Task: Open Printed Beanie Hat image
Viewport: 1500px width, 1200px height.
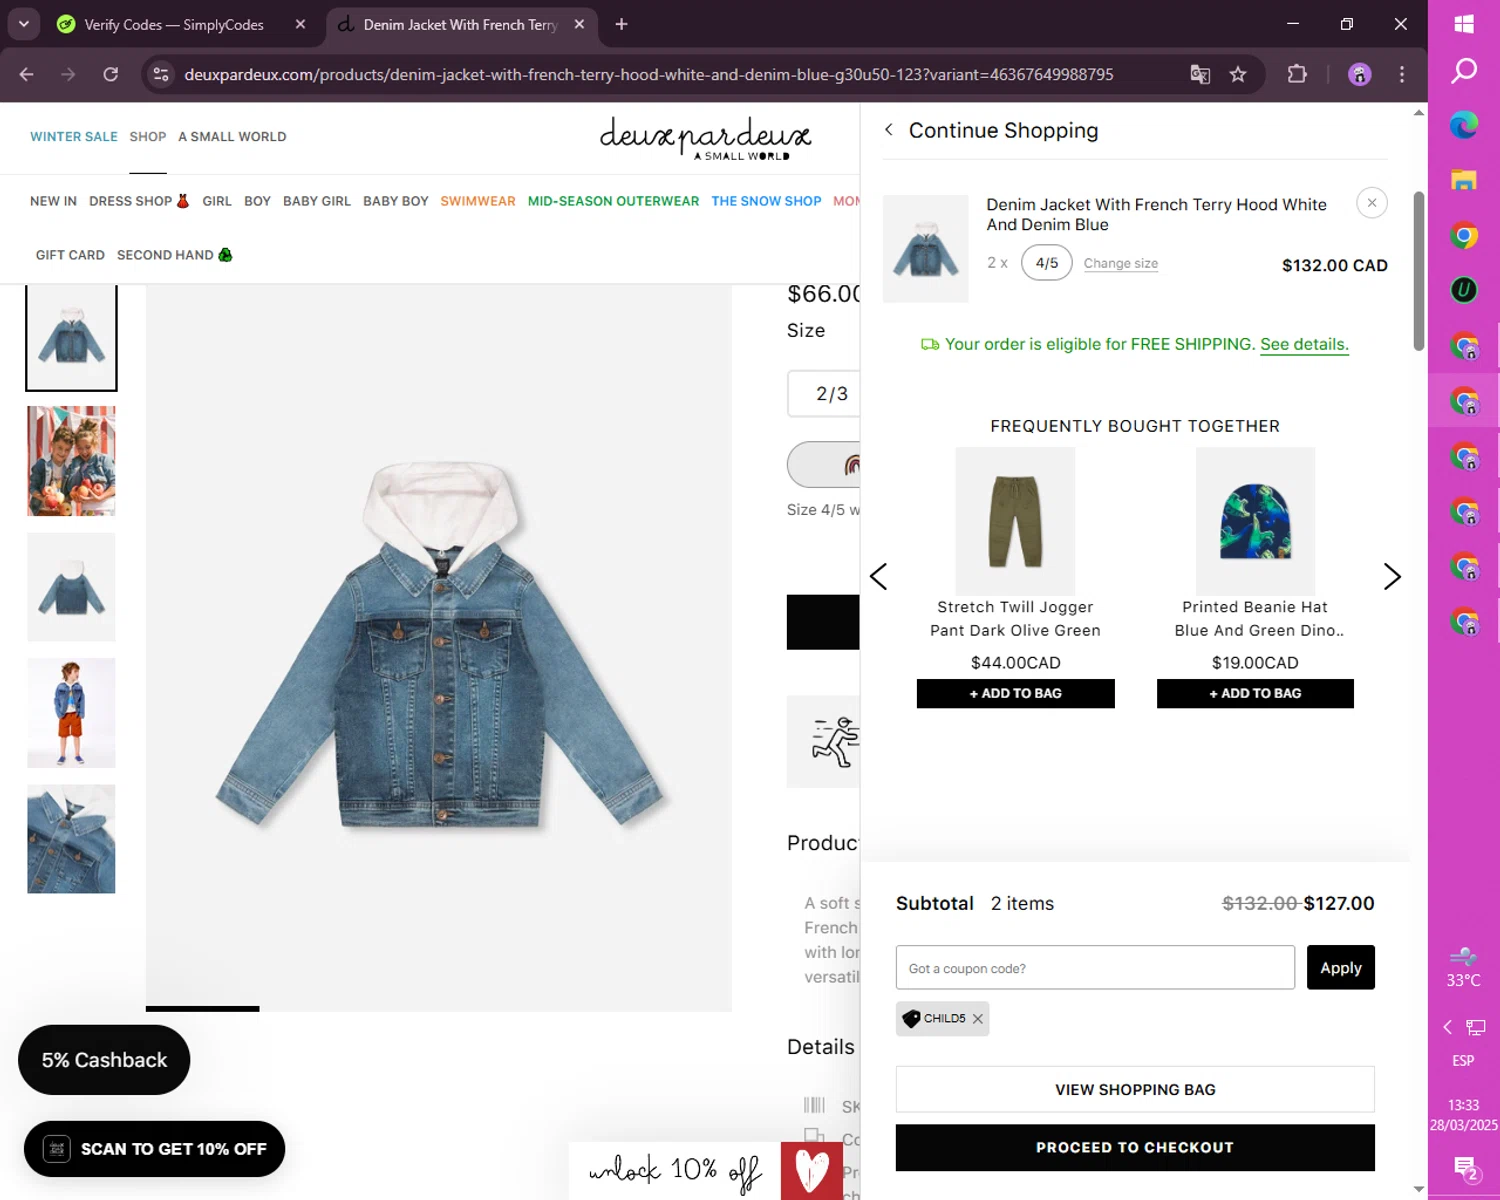Action: tap(1255, 521)
